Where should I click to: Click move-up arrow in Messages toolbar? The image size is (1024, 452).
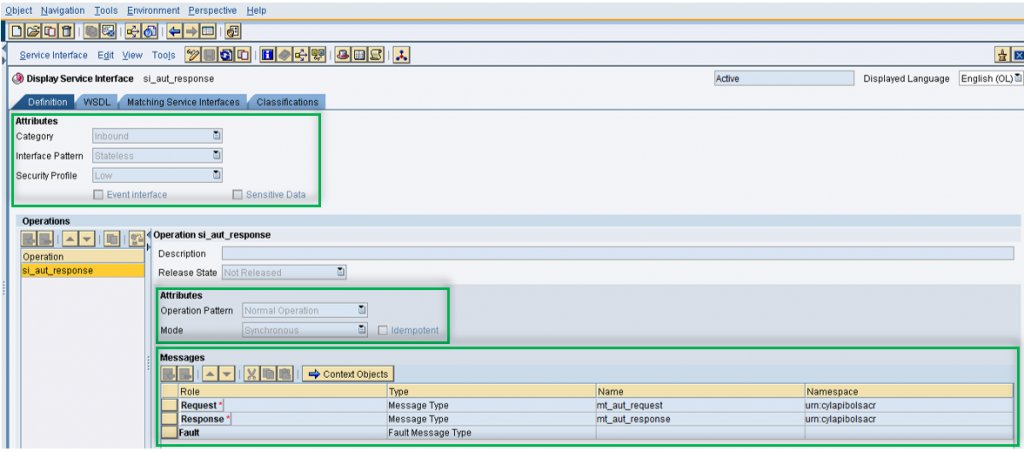210,374
